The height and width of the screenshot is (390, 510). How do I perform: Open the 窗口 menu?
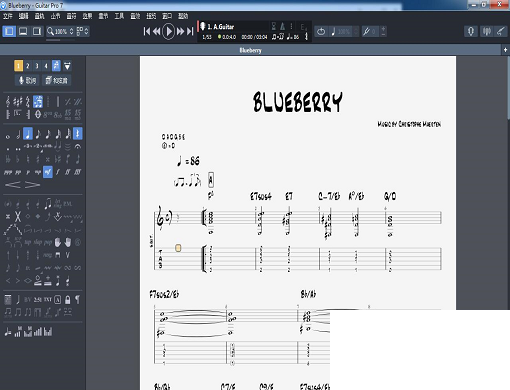[x=167, y=16]
